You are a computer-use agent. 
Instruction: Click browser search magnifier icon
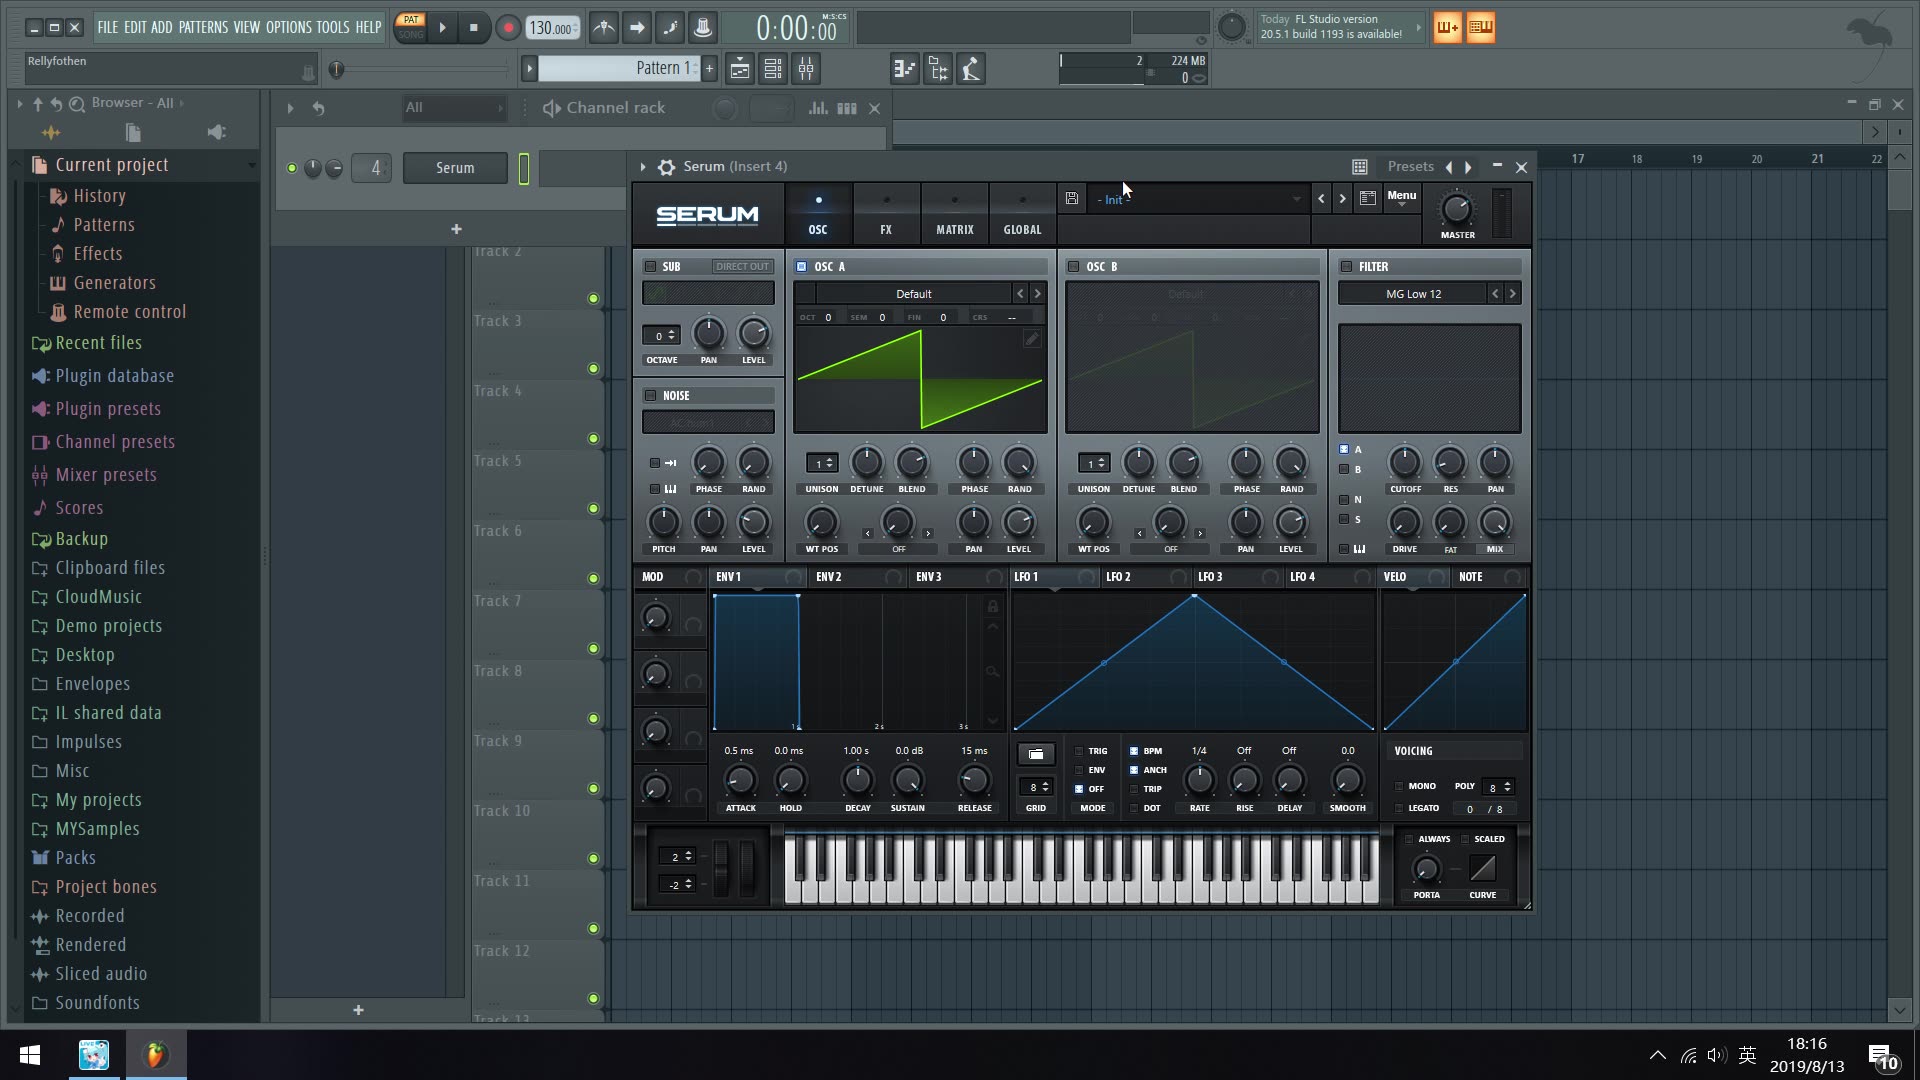[x=77, y=103]
